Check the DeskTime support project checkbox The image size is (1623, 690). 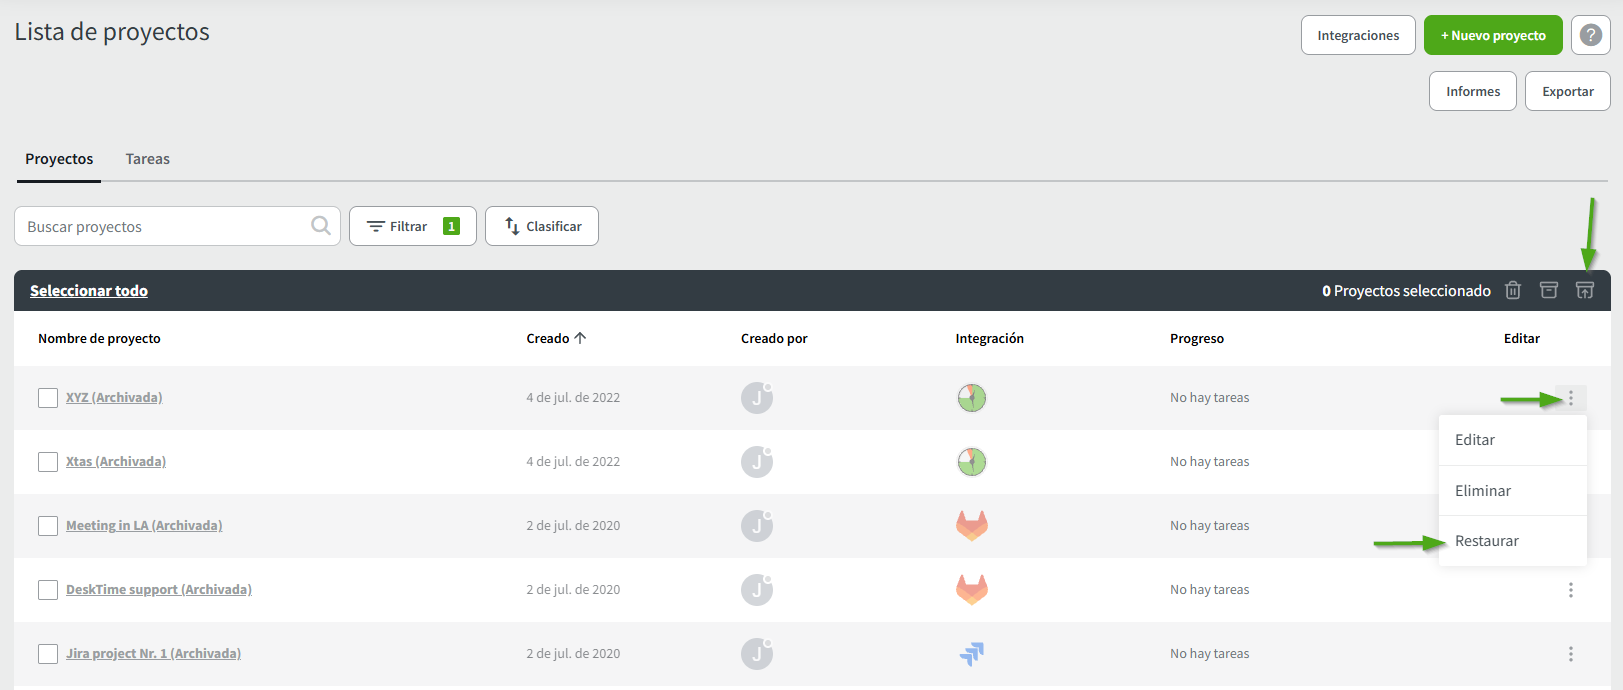click(x=48, y=590)
